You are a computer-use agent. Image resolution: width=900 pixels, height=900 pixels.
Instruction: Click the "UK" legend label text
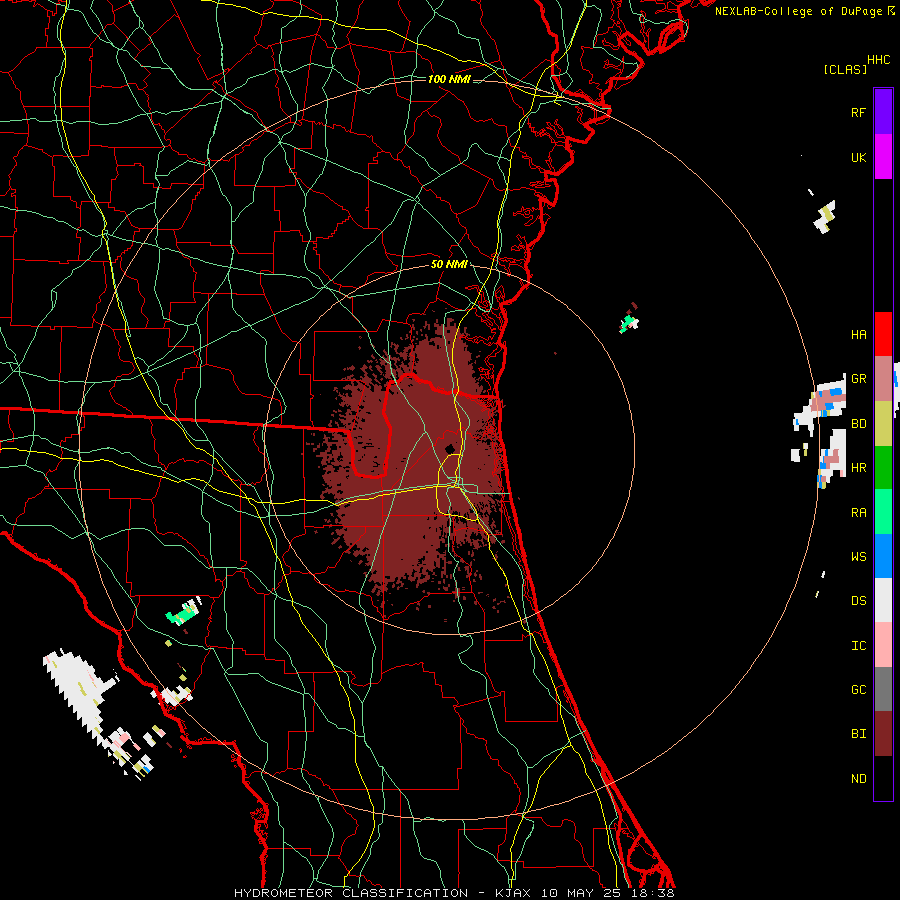tap(858, 157)
